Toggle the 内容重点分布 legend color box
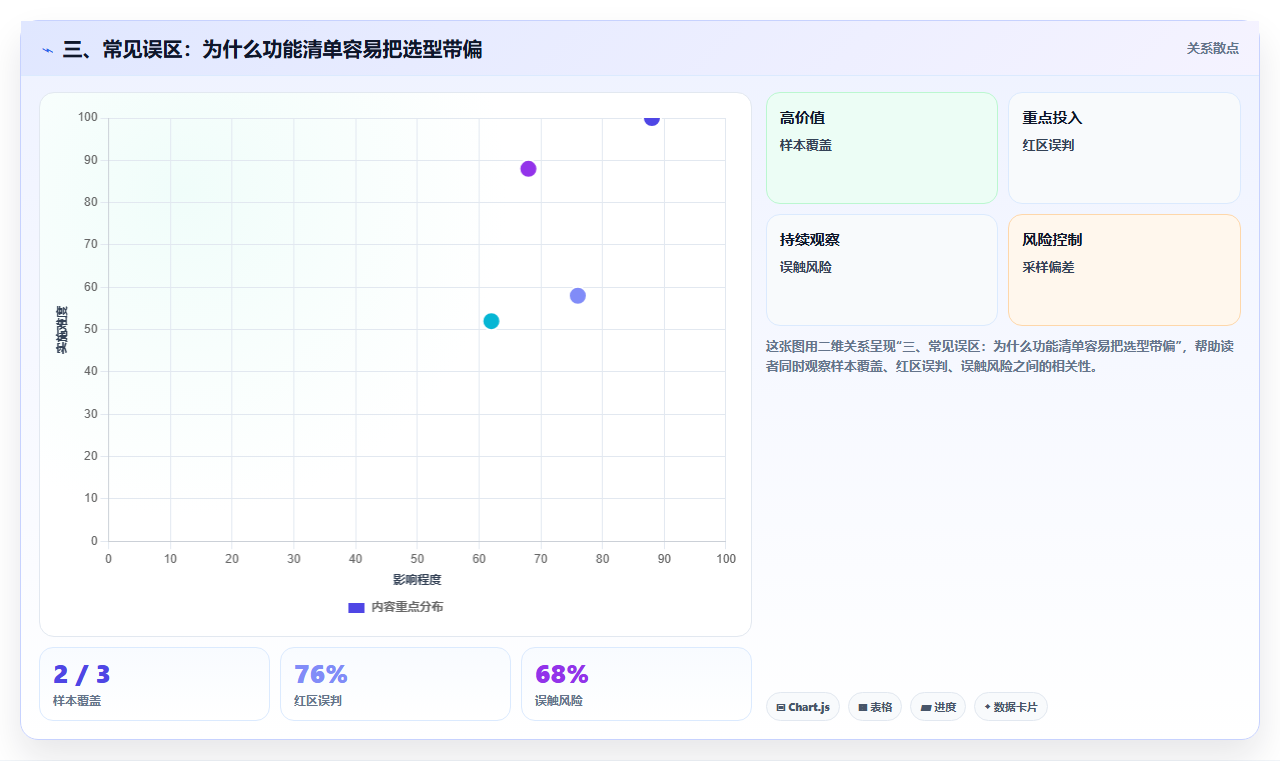The image size is (1280, 761). 356,607
